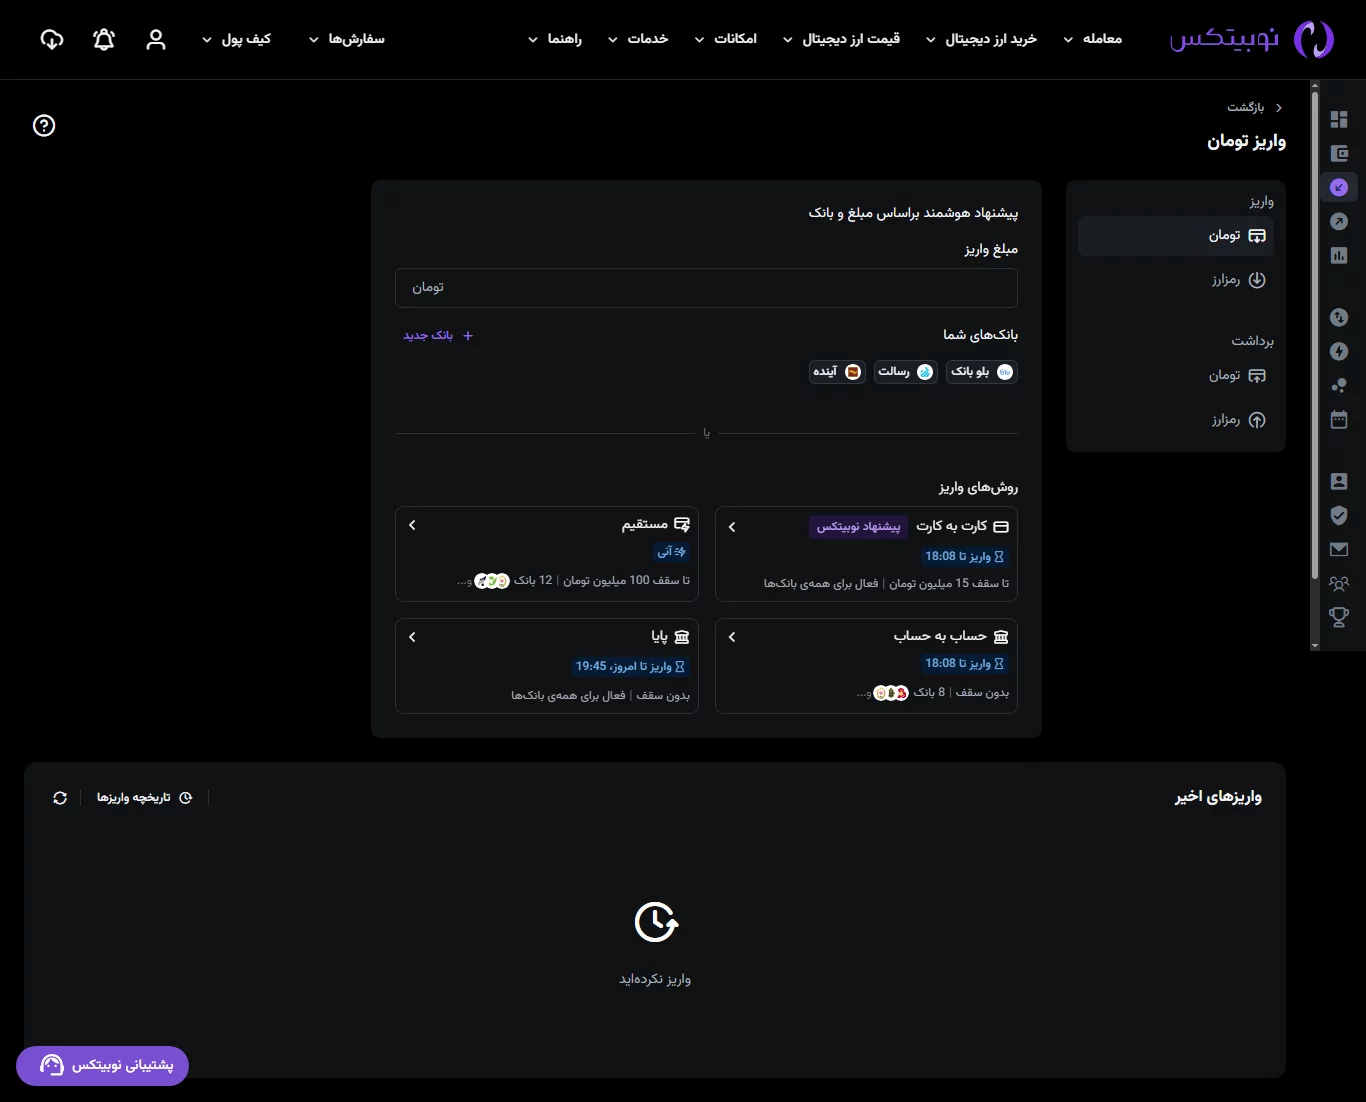Expand the قیمت ارز دیجیتال menu
Image resolution: width=1366 pixels, height=1102 pixels.
pos(841,39)
